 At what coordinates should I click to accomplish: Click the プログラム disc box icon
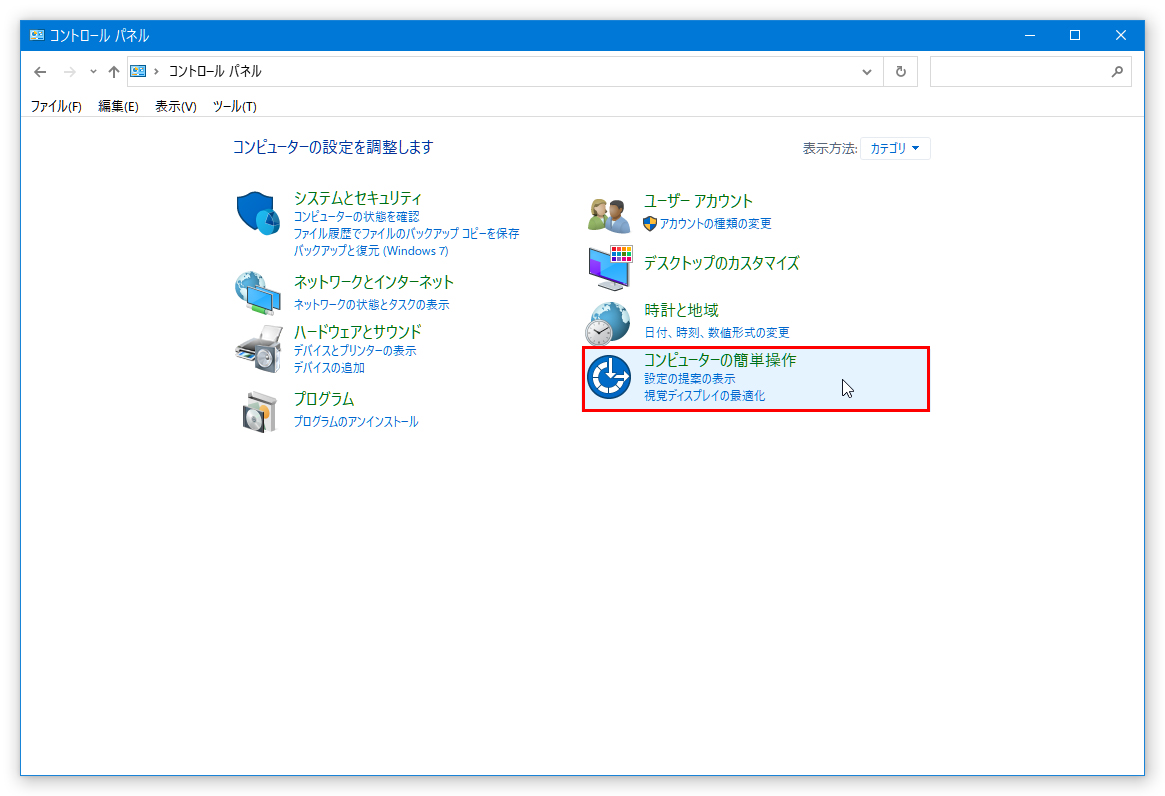click(x=259, y=412)
